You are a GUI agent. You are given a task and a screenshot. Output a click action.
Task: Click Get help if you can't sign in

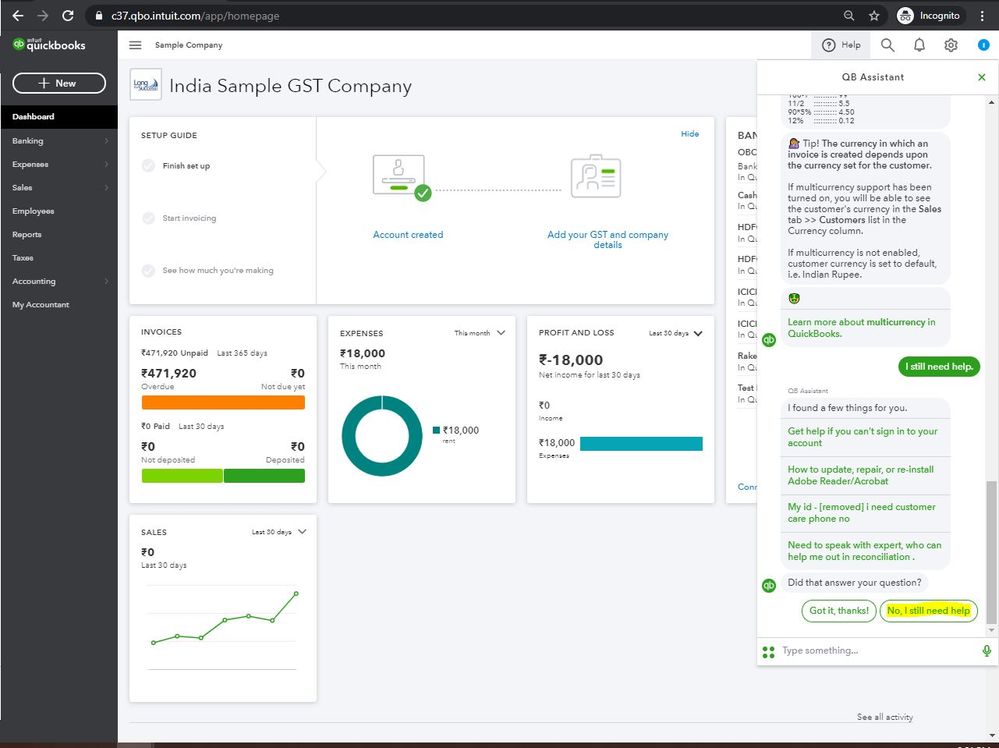(862, 437)
